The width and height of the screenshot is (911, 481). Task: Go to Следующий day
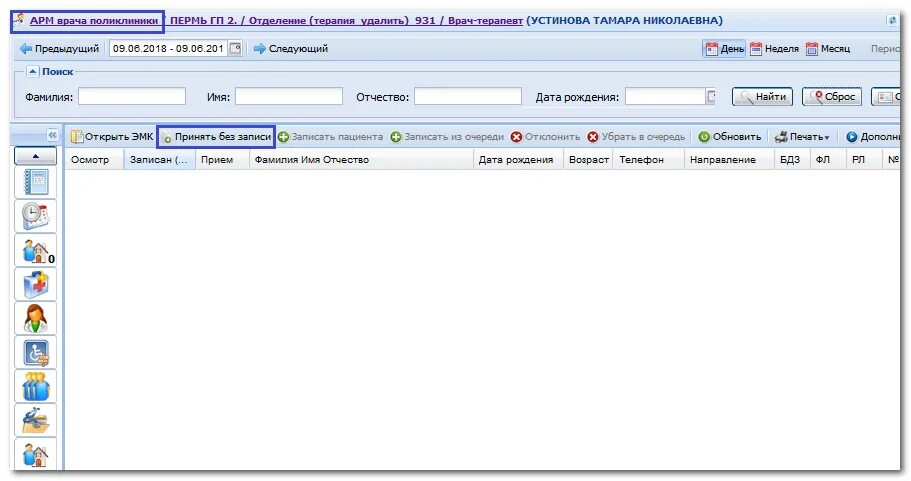point(291,49)
